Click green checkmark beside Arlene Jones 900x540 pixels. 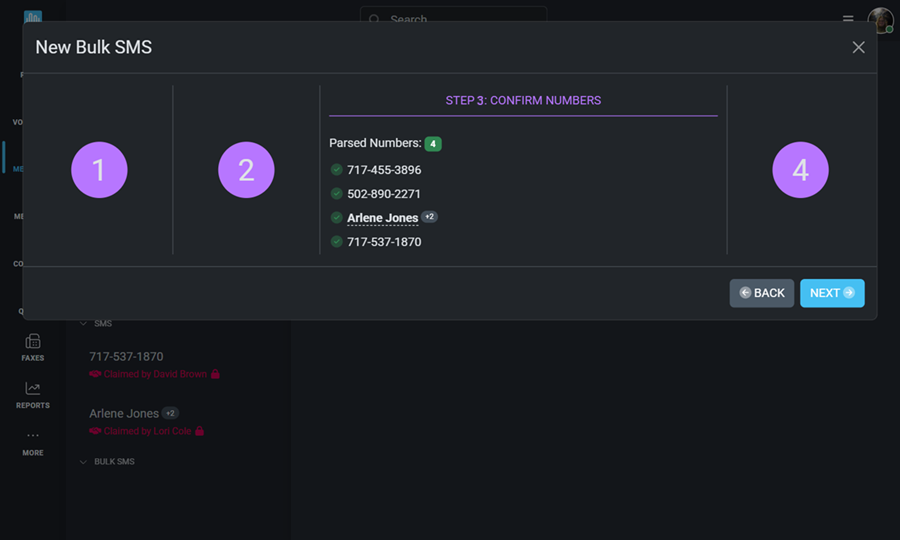click(337, 218)
